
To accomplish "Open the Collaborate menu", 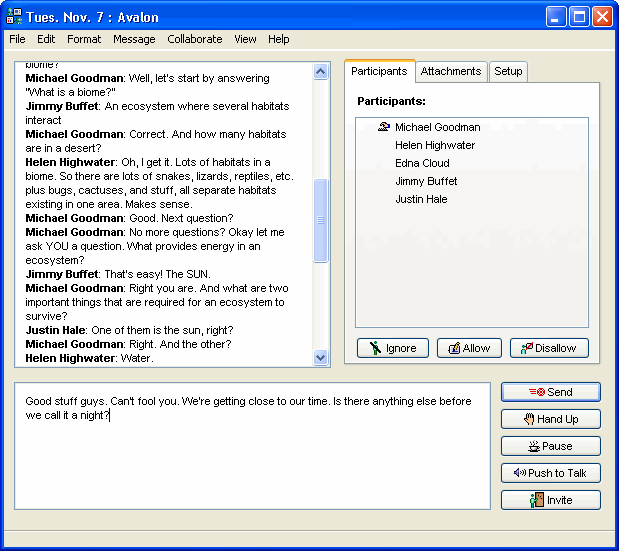I will (195, 39).
